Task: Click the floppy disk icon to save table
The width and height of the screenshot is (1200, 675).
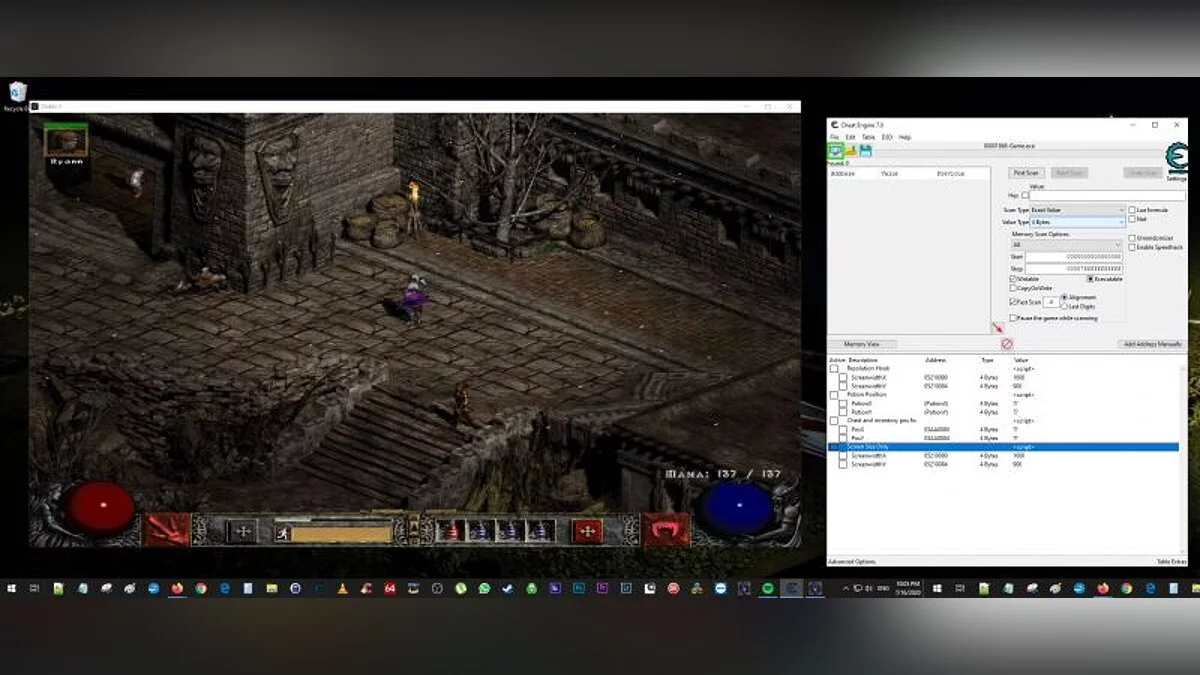Action: click(x=864, y=150)
